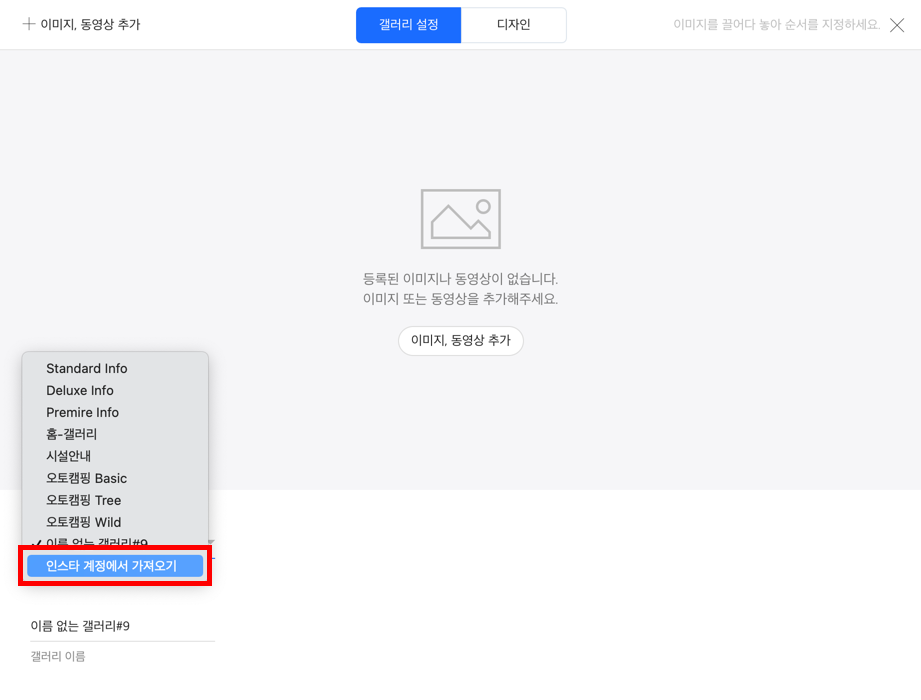Choose 오토캠핑 Tree in the dropdown
Viewport: 921px width, 700px height.
tap(115, 500)
